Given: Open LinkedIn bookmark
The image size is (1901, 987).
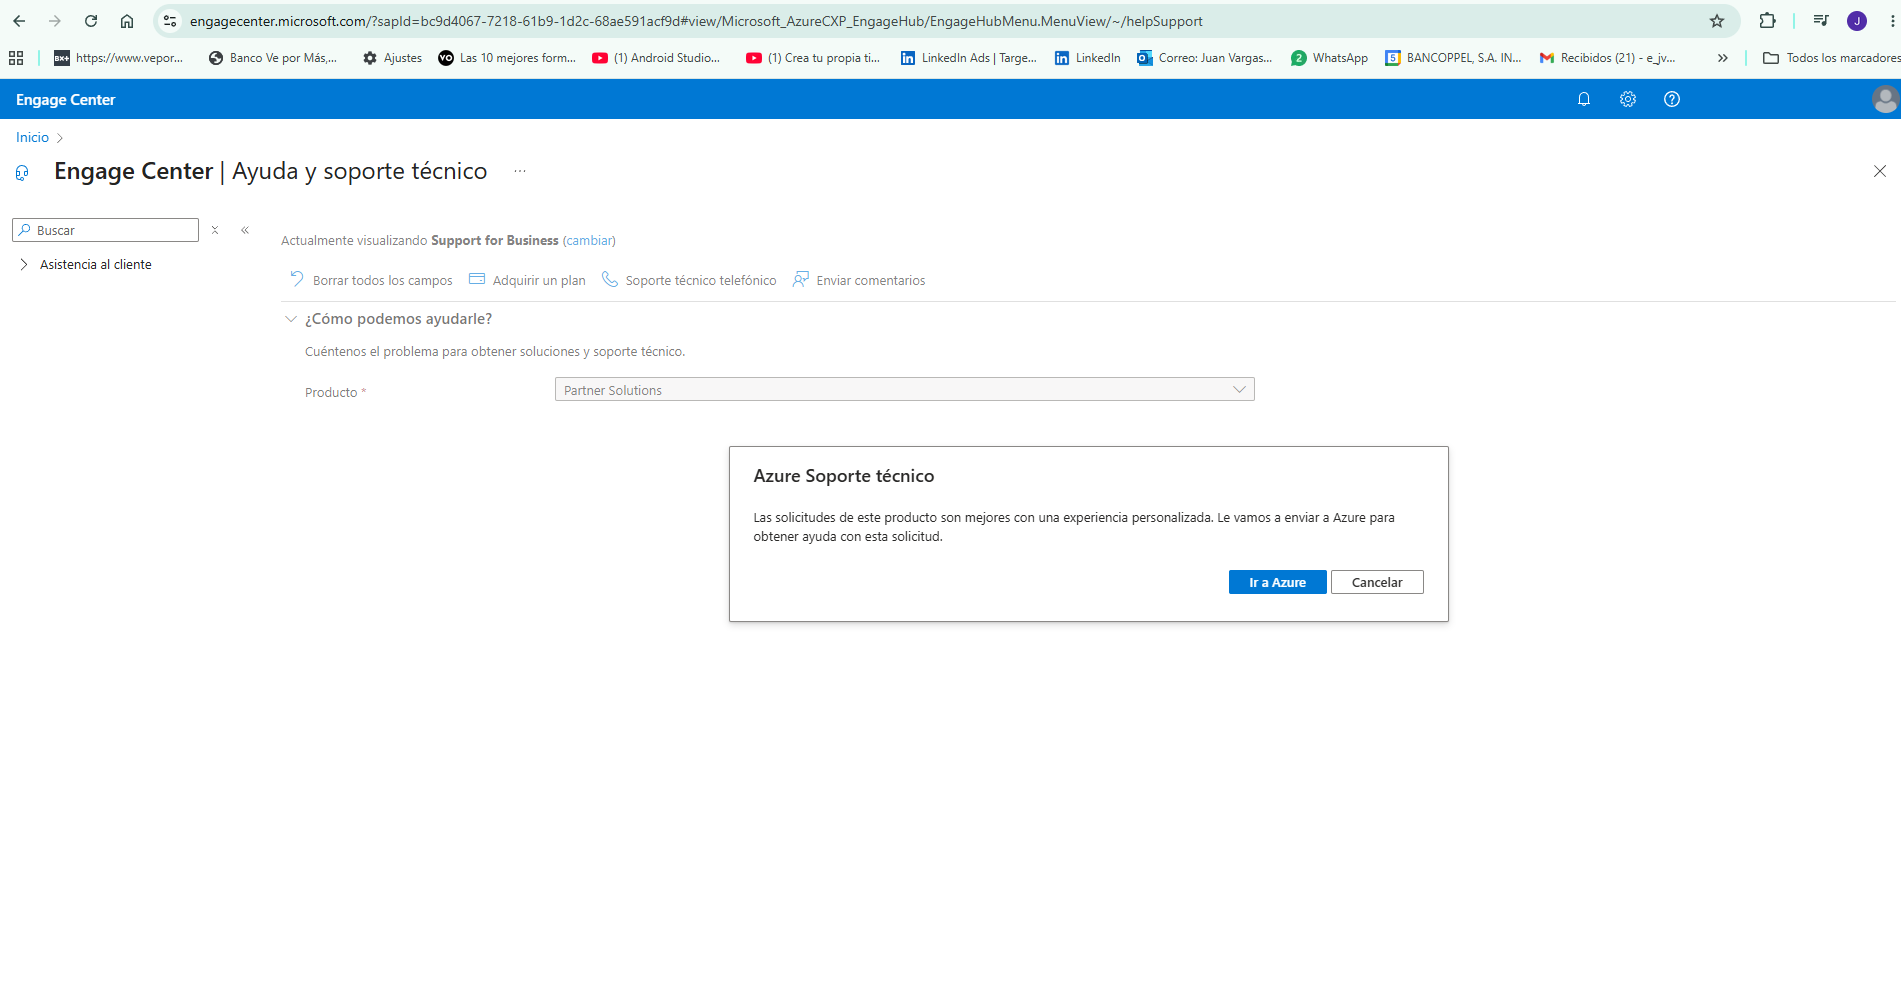Looking at the screenshot, I should click(x=1087, y=58).
